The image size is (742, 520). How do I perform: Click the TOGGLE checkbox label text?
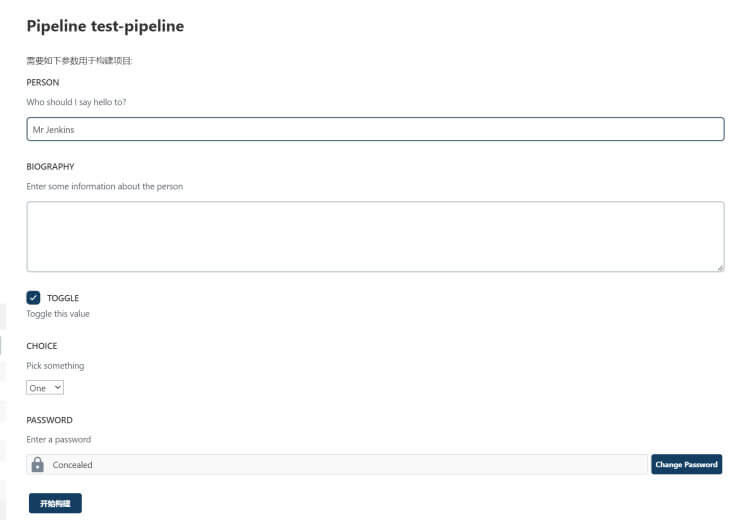pyautogui.click(x=63, y=298)
